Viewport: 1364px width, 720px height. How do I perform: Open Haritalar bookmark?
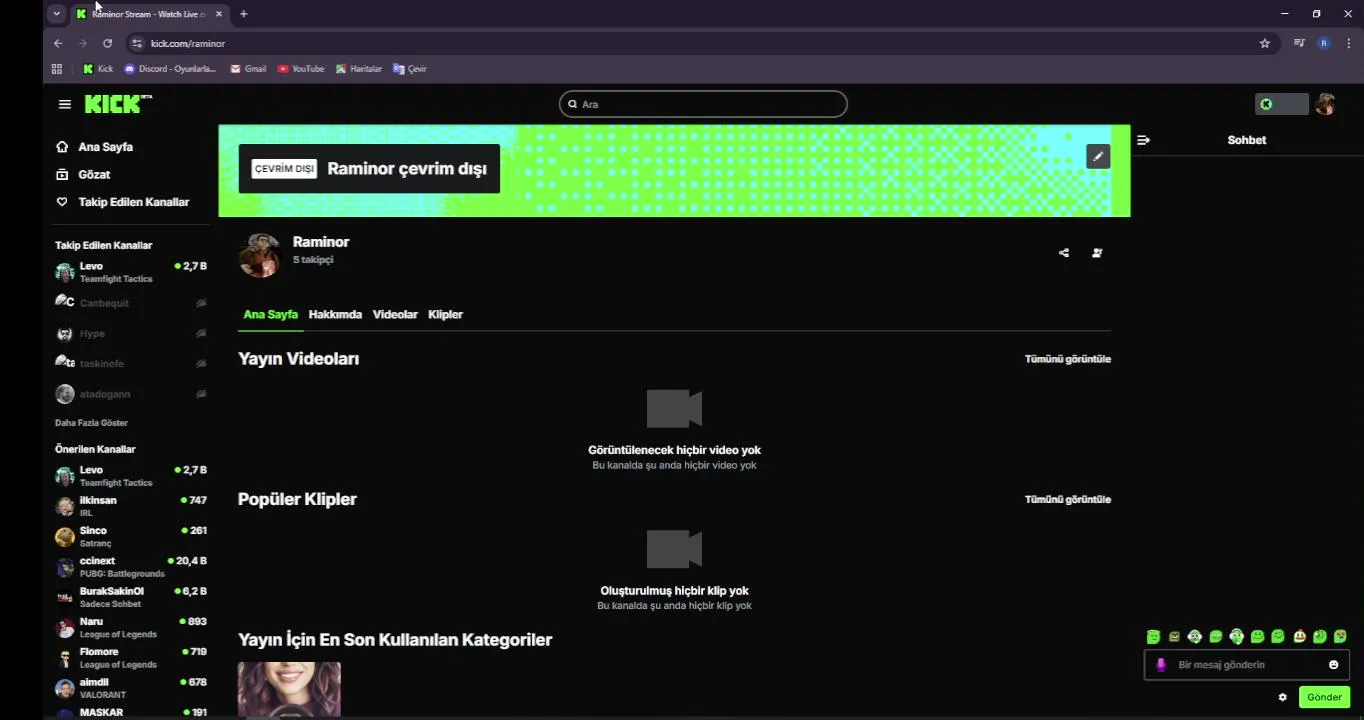coord(358,69)
